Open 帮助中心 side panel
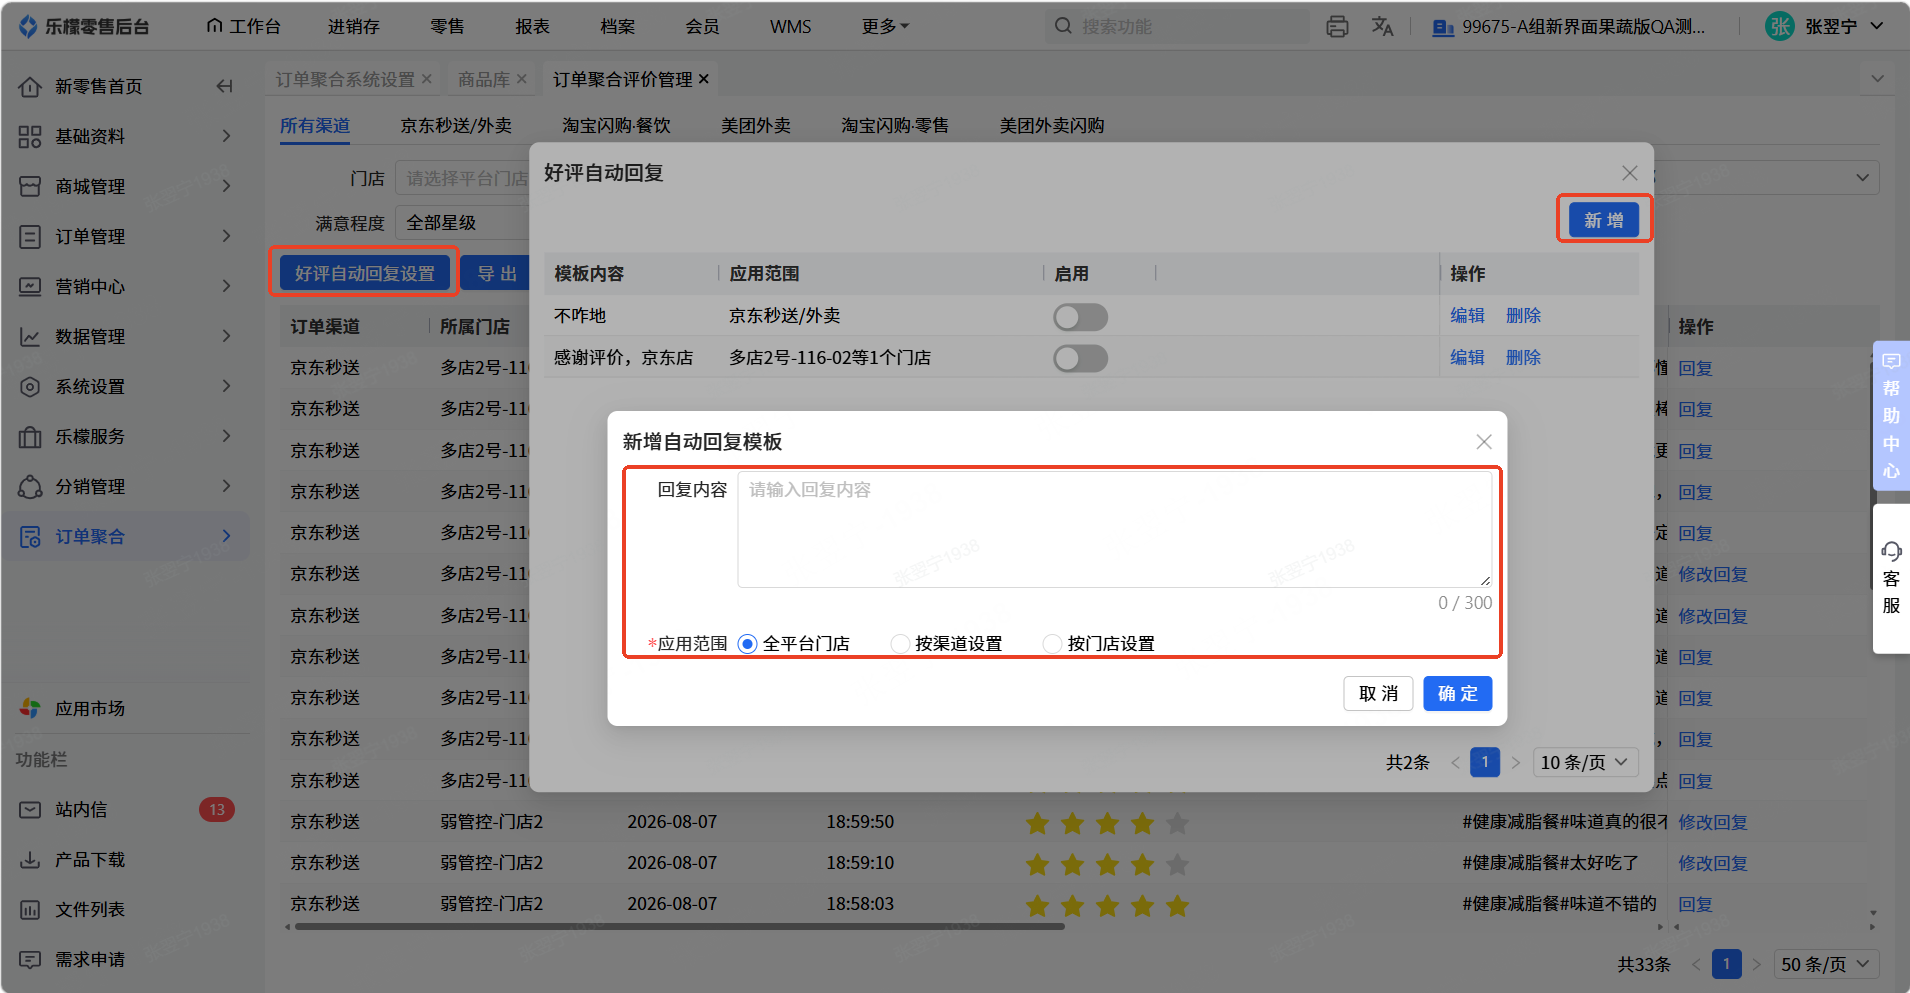 pyautogui.click(x=1891, y=415)
